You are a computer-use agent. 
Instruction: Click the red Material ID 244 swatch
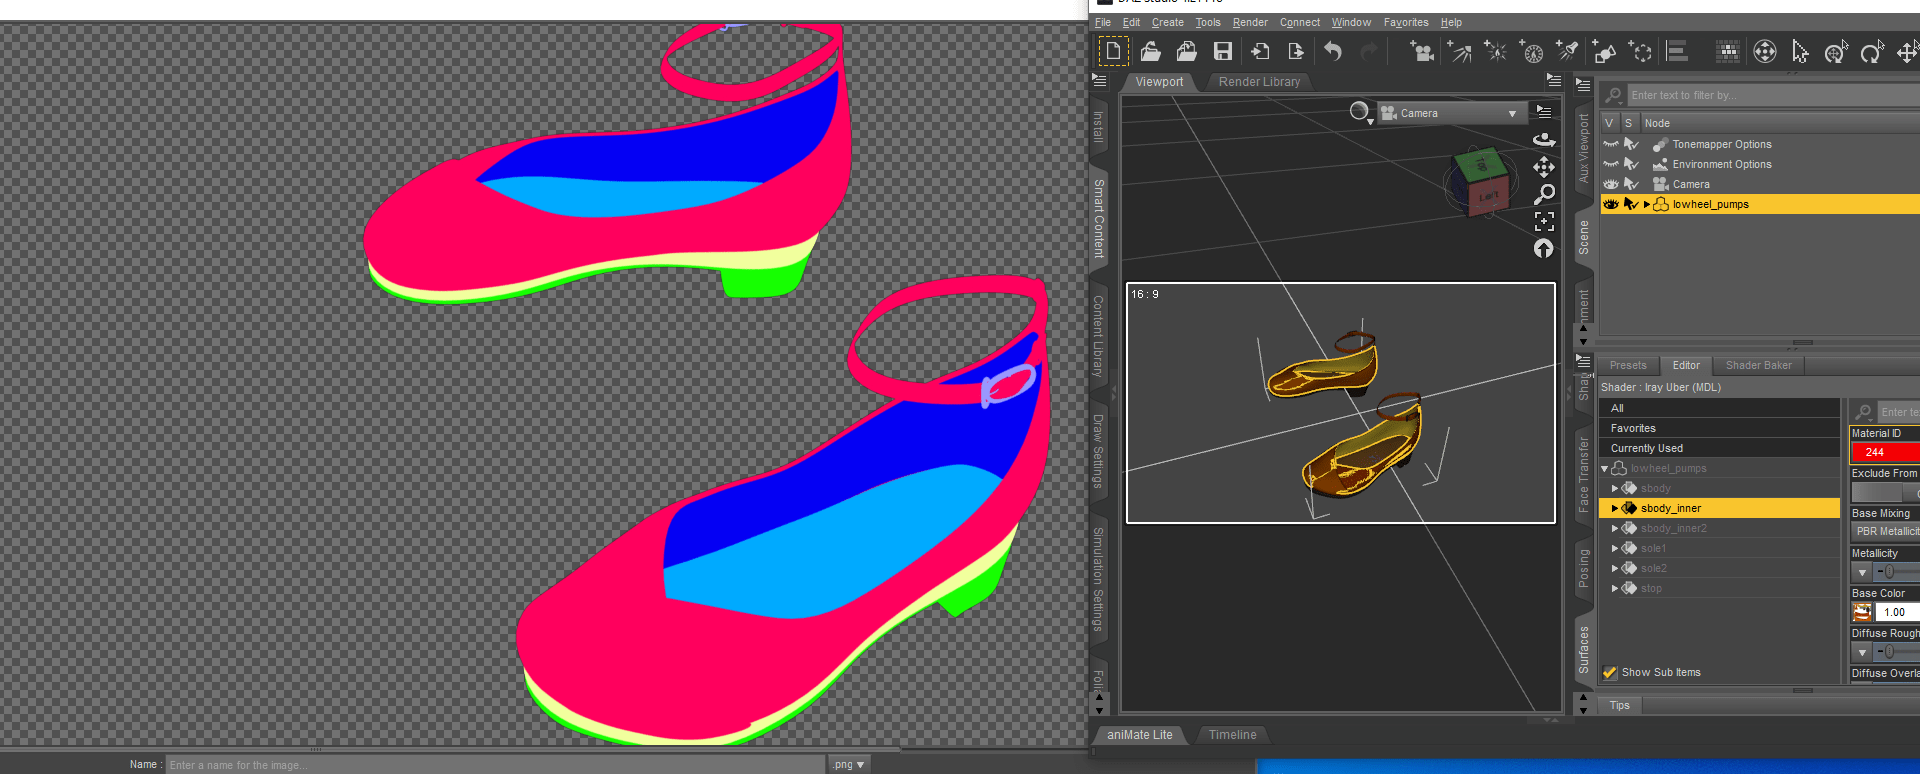1886,452
